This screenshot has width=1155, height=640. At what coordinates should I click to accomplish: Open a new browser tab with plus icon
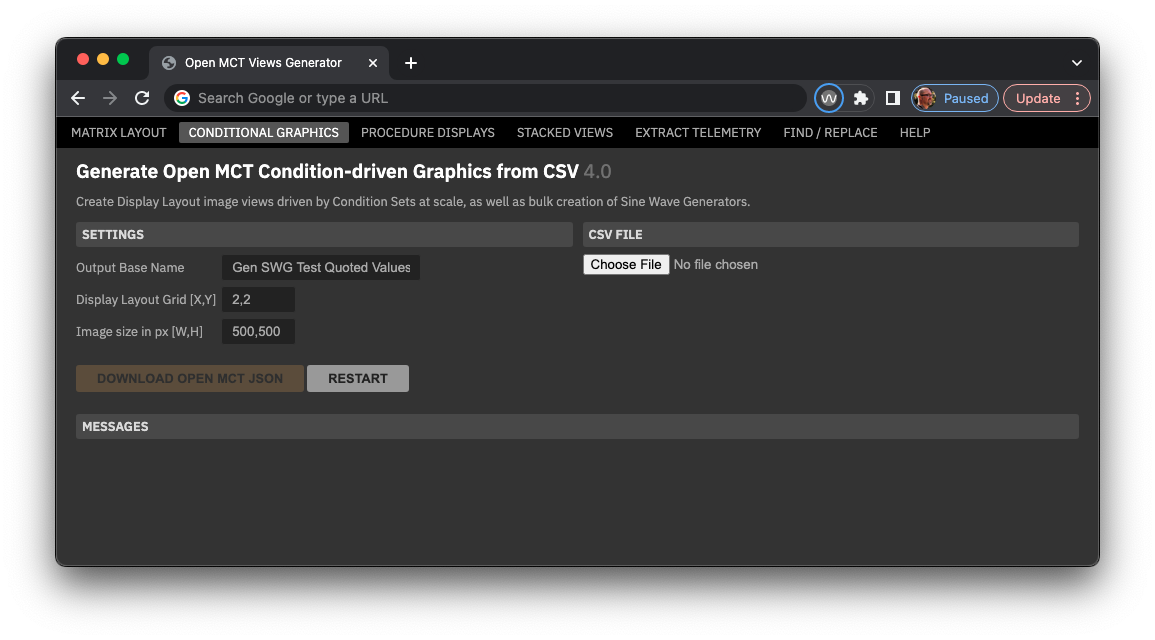(x=411, y=63)
